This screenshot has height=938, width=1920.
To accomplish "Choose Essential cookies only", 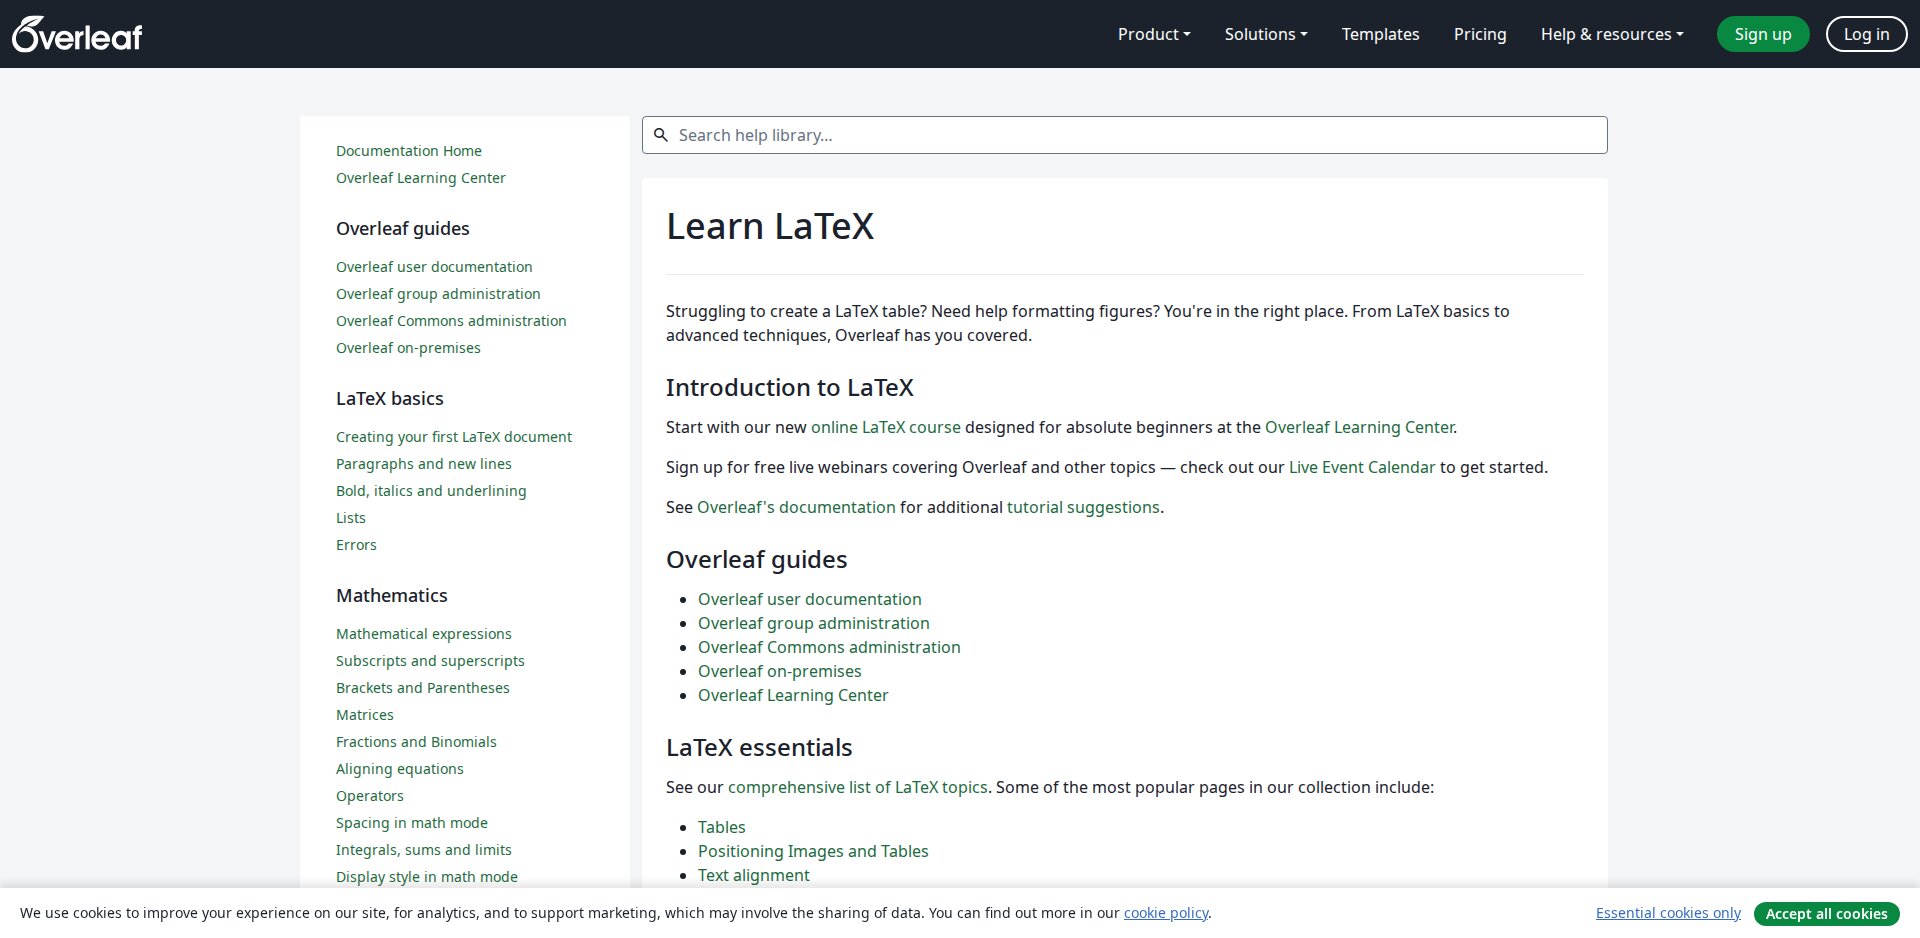I will click(x=1668, y=913).
